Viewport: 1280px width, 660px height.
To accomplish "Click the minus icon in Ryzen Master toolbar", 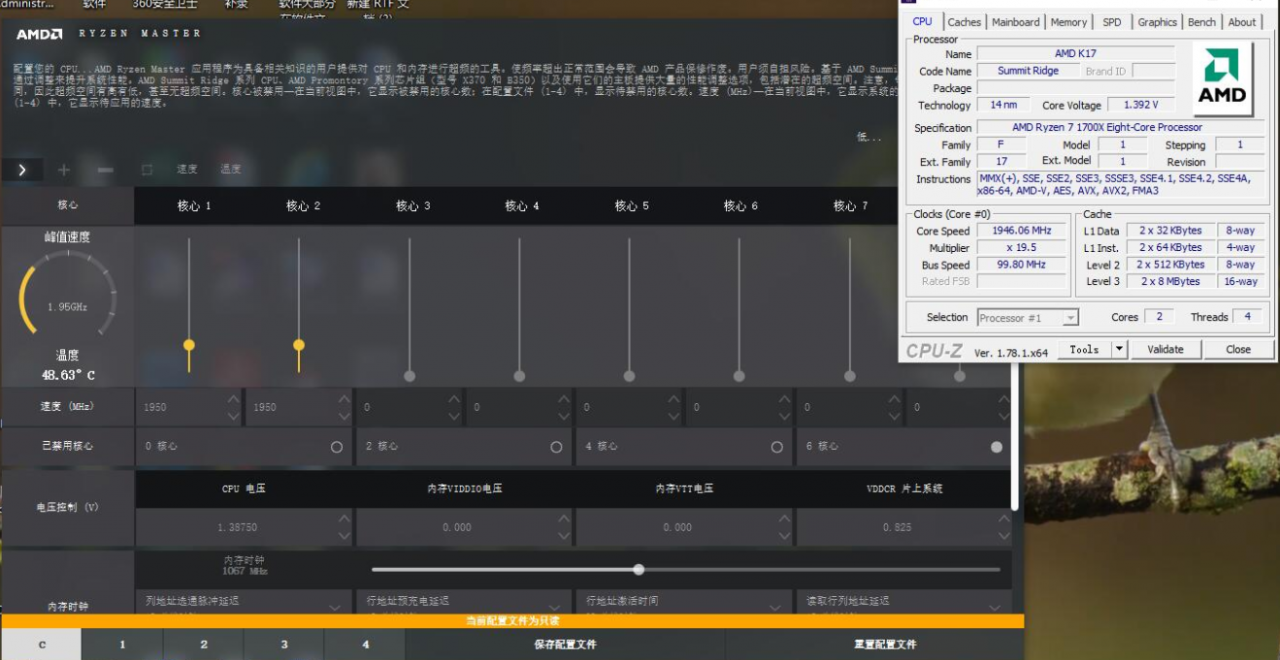I will pos(105,170).
